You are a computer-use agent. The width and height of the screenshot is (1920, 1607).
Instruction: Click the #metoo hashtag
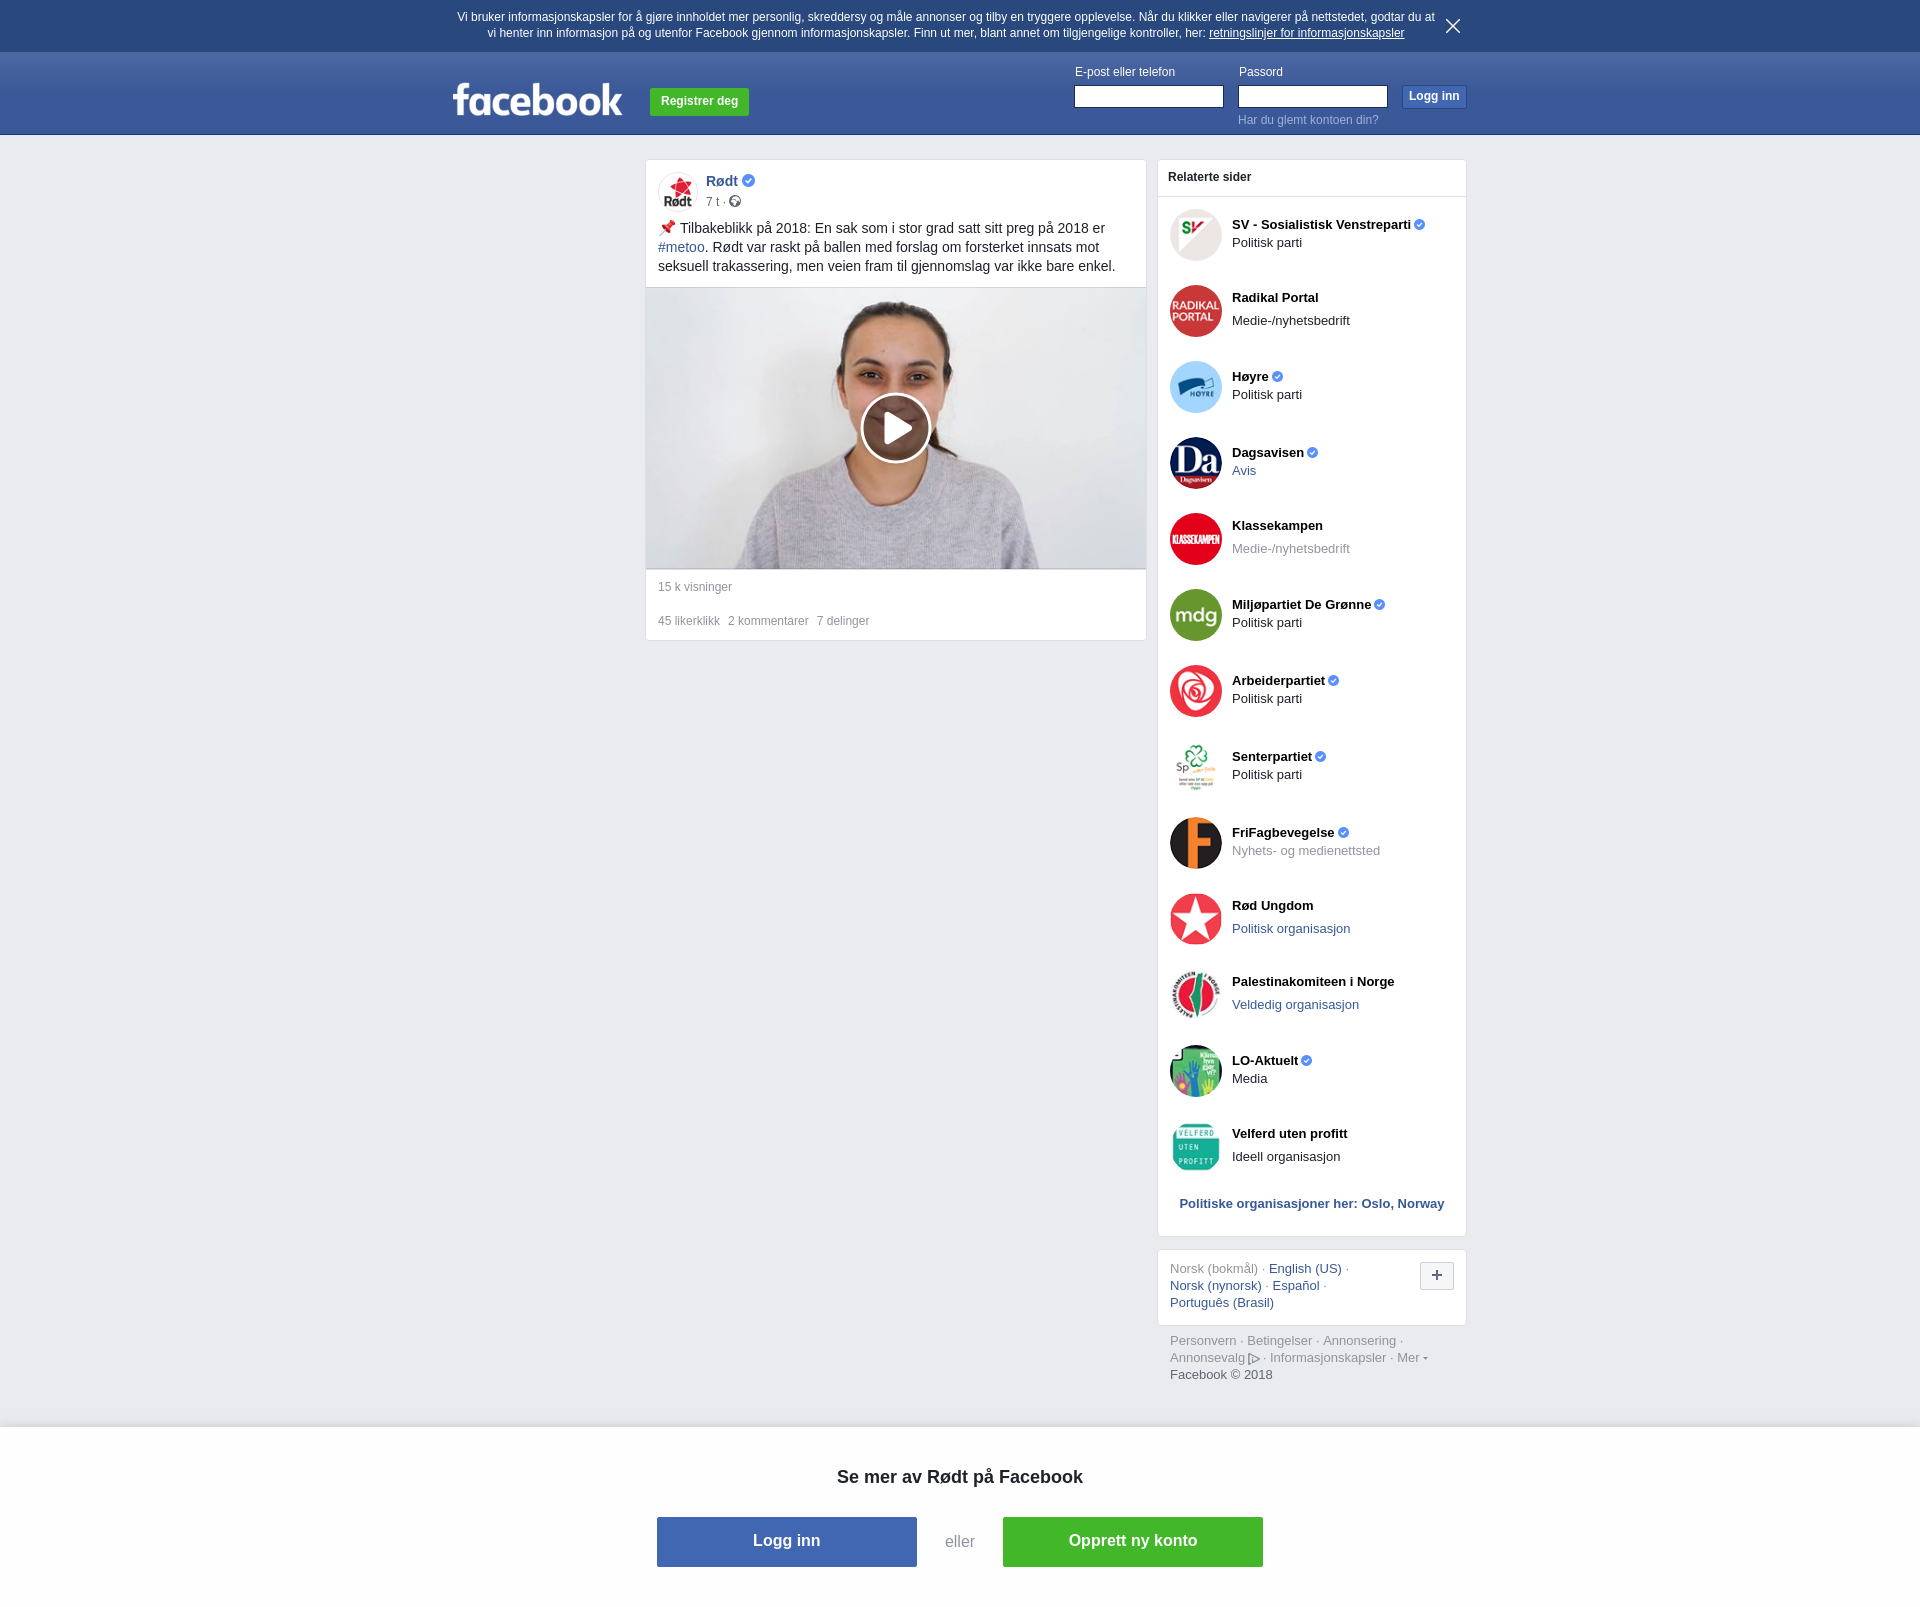click(681, 247)
